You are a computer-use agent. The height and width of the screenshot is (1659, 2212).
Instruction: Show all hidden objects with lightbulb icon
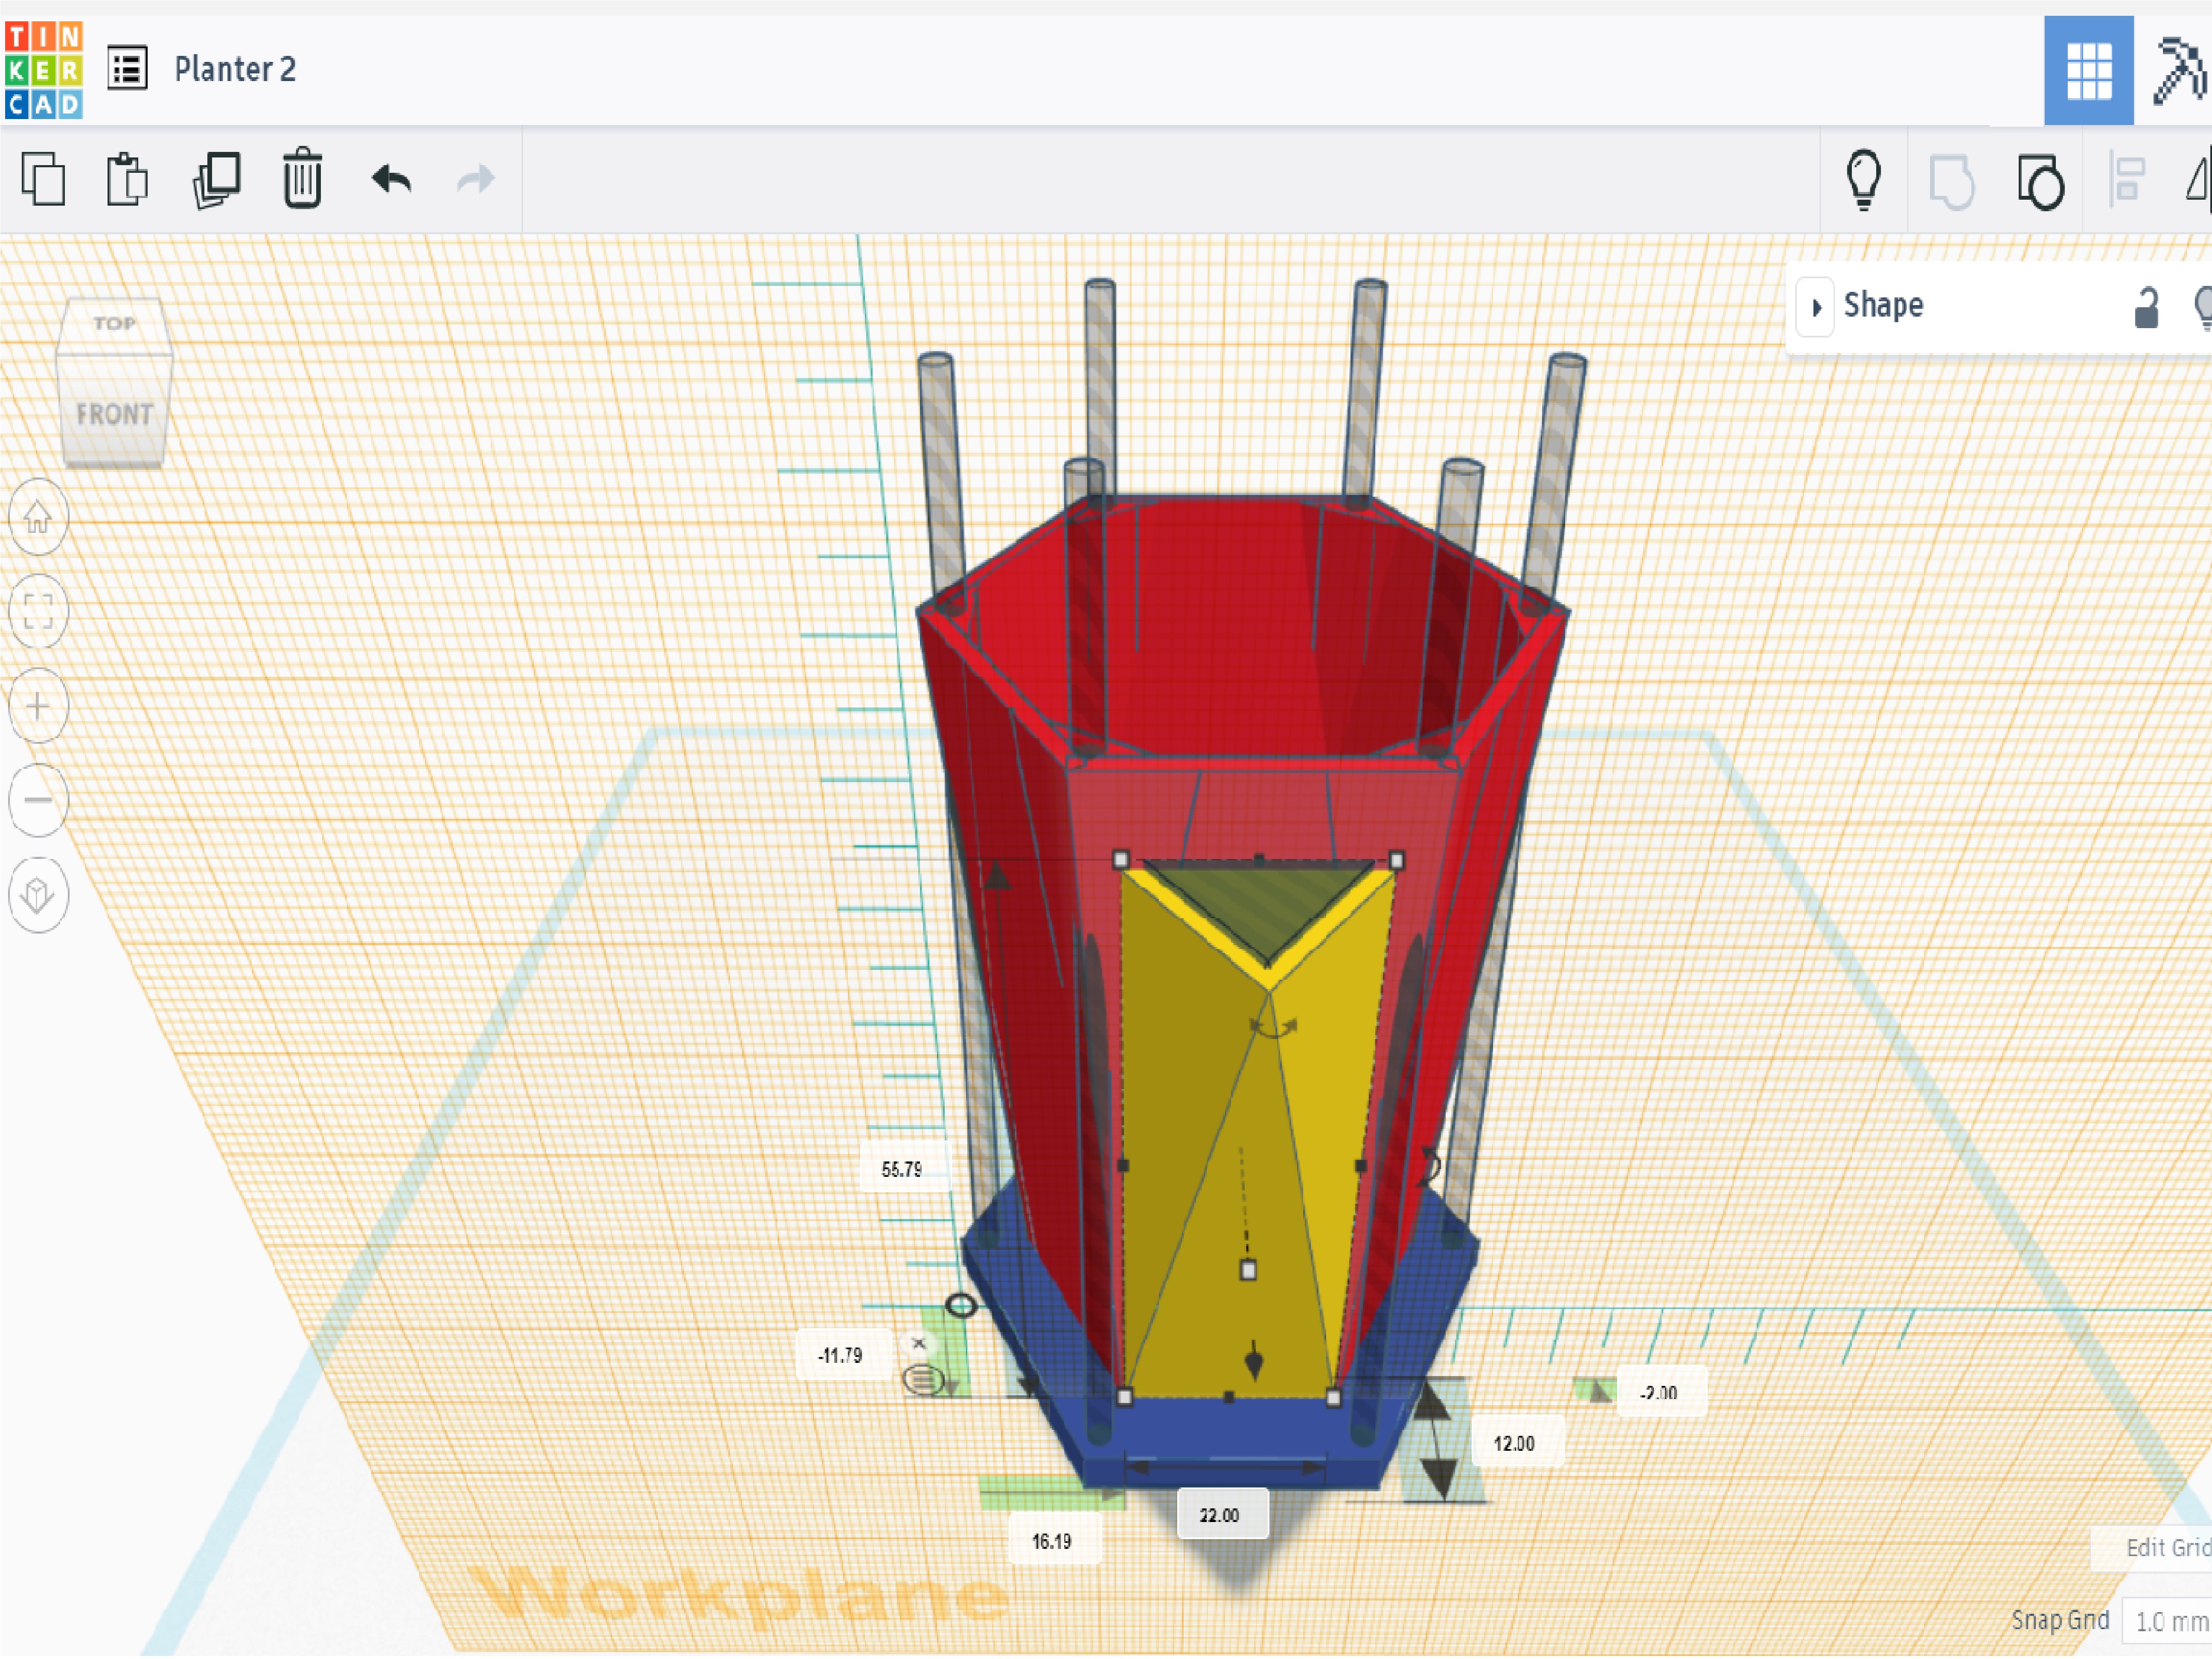tap(1863, 180)
